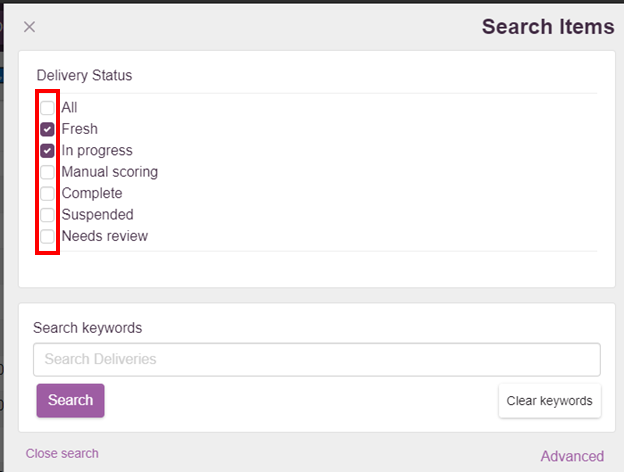Viewport: 624px width, 472px height.
Task: Uncheck the In progress checkbox
Action: tap(47, 151)
